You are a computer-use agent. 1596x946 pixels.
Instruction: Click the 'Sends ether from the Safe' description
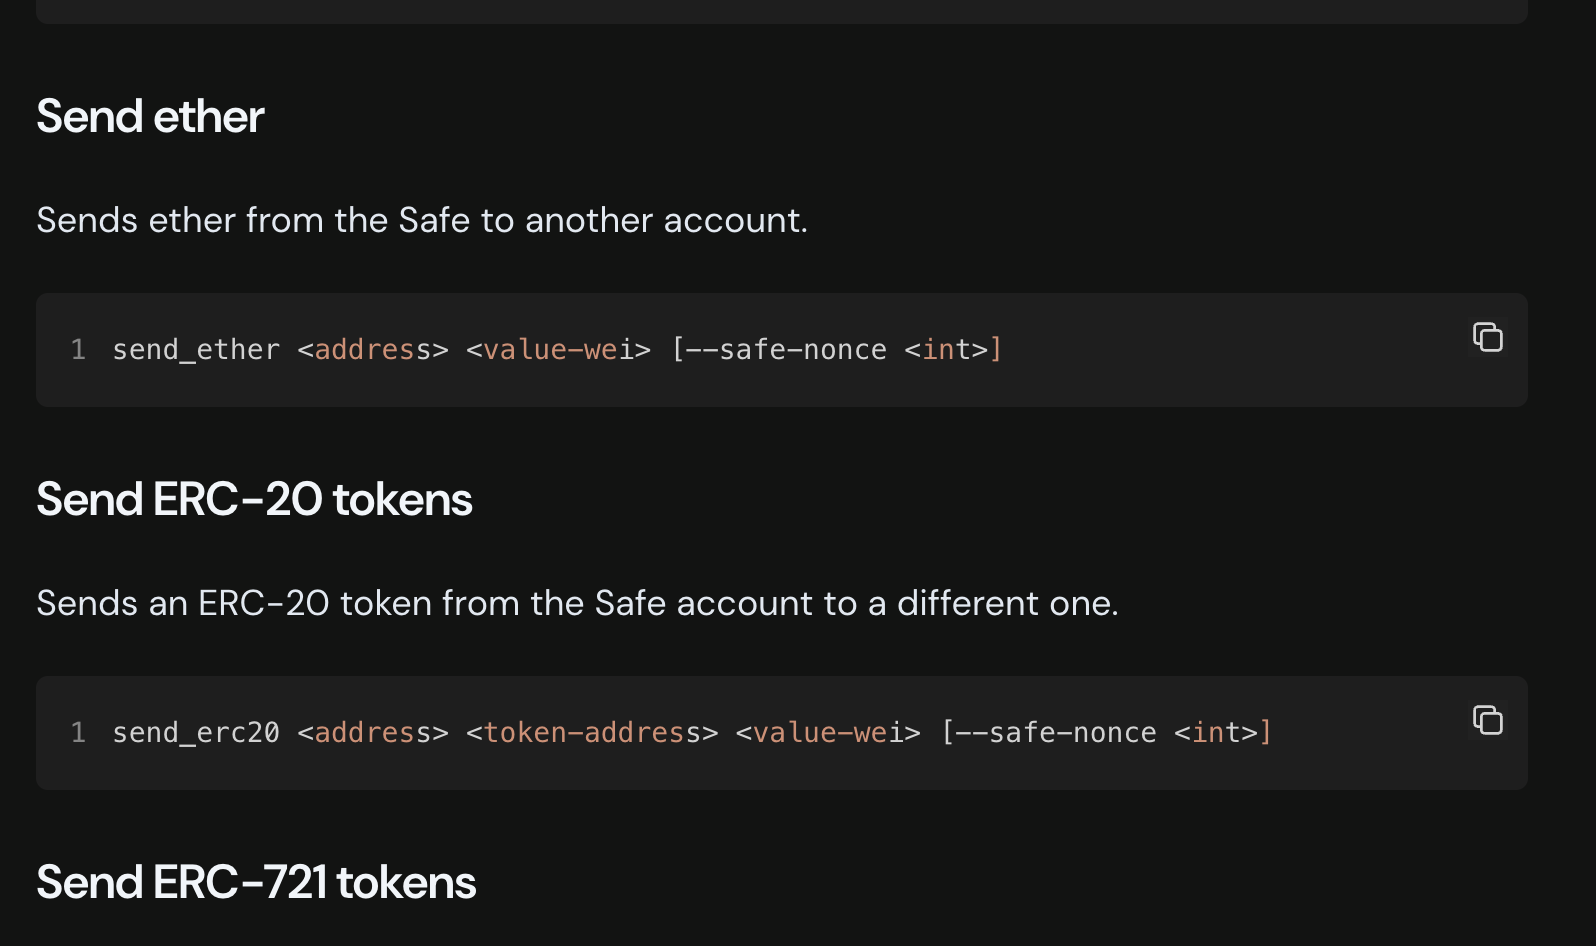click(x=422, y=220)
